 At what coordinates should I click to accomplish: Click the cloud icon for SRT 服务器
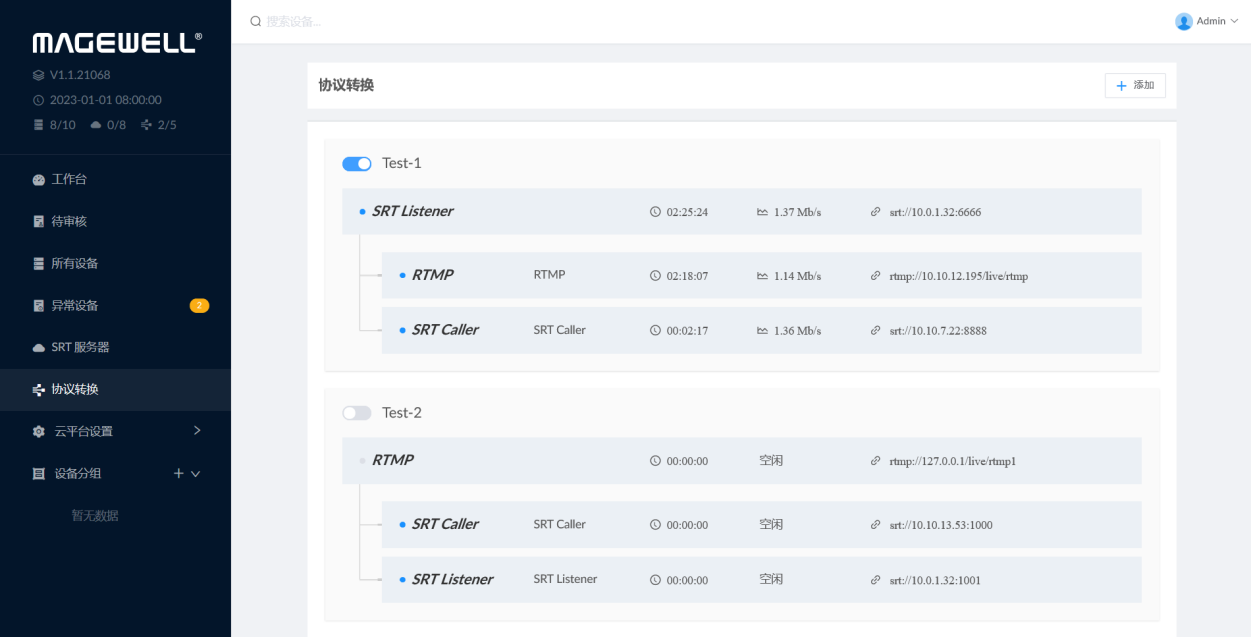click(x=39, y=348)
